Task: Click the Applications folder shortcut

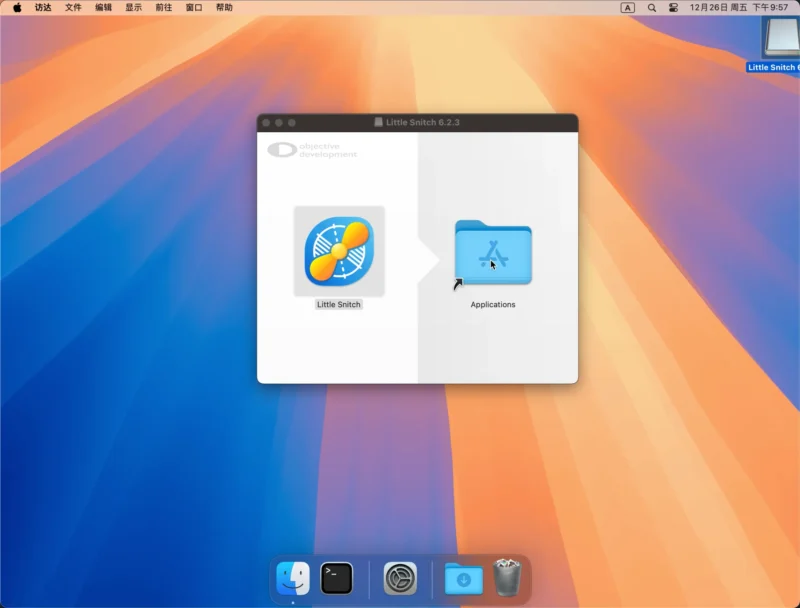Action: click(x=493, y=253)
